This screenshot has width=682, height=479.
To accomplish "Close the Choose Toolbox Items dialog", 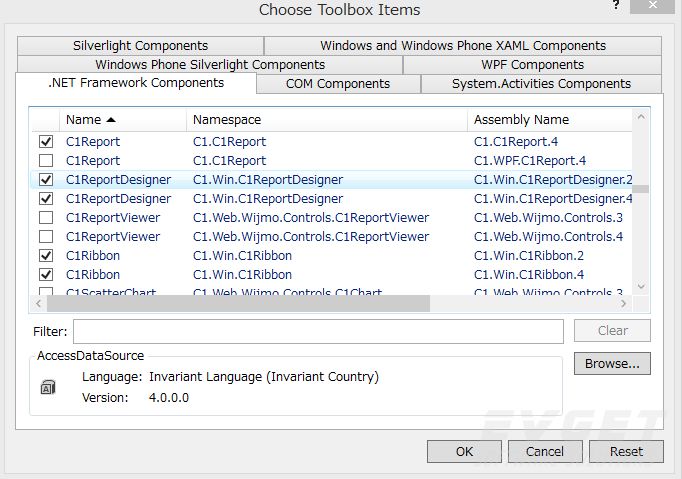I will tap(653, 6).
